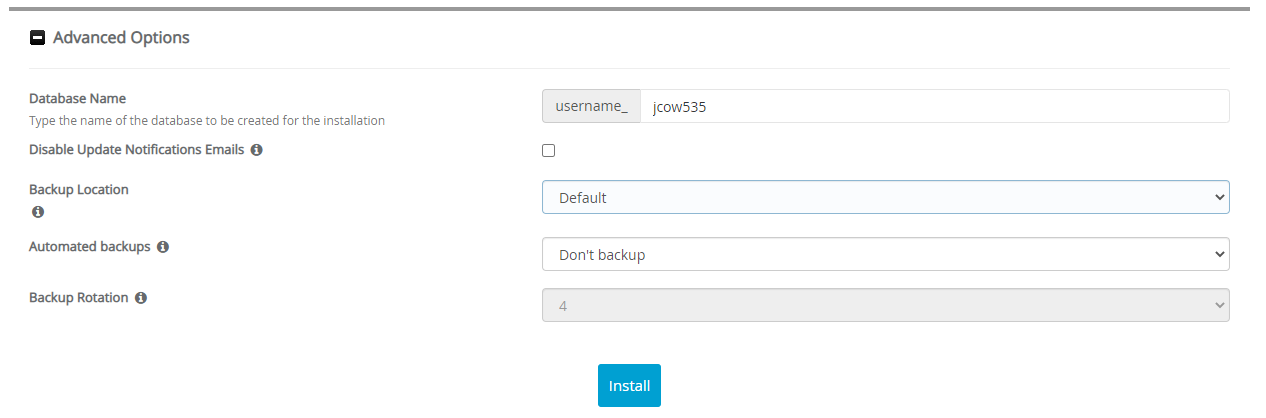Click the Backup Rotation dropdown showing 4
The height and width of the screenshot is (418, 1266).
point(885,306)
